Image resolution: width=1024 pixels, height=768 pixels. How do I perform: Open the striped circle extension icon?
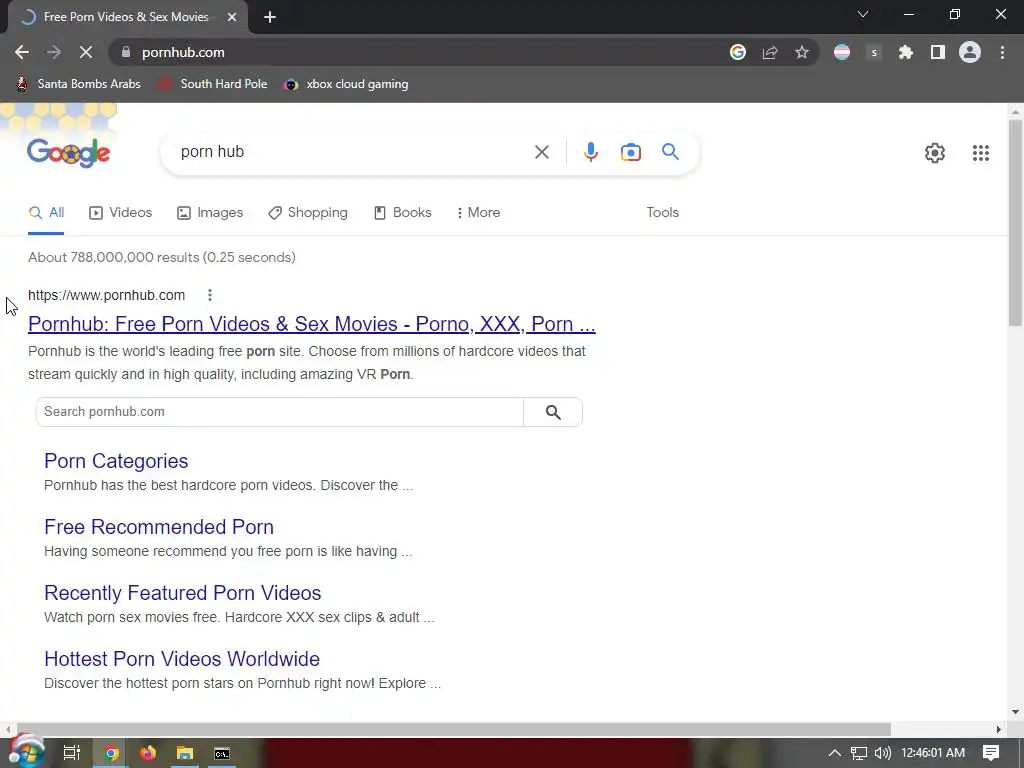click(842, 52)
